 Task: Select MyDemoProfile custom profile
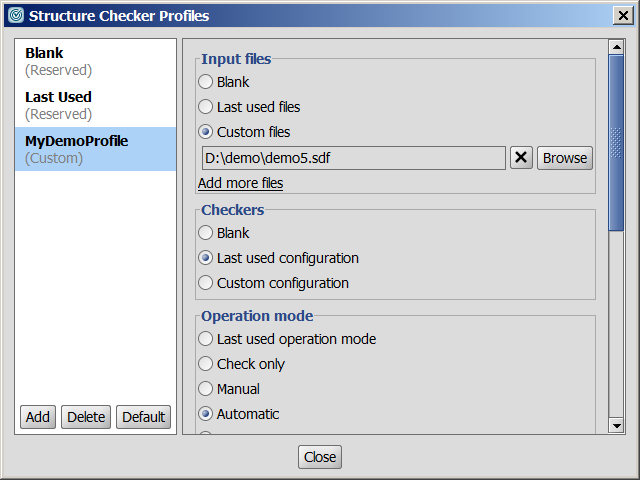(x=77, y=149)
